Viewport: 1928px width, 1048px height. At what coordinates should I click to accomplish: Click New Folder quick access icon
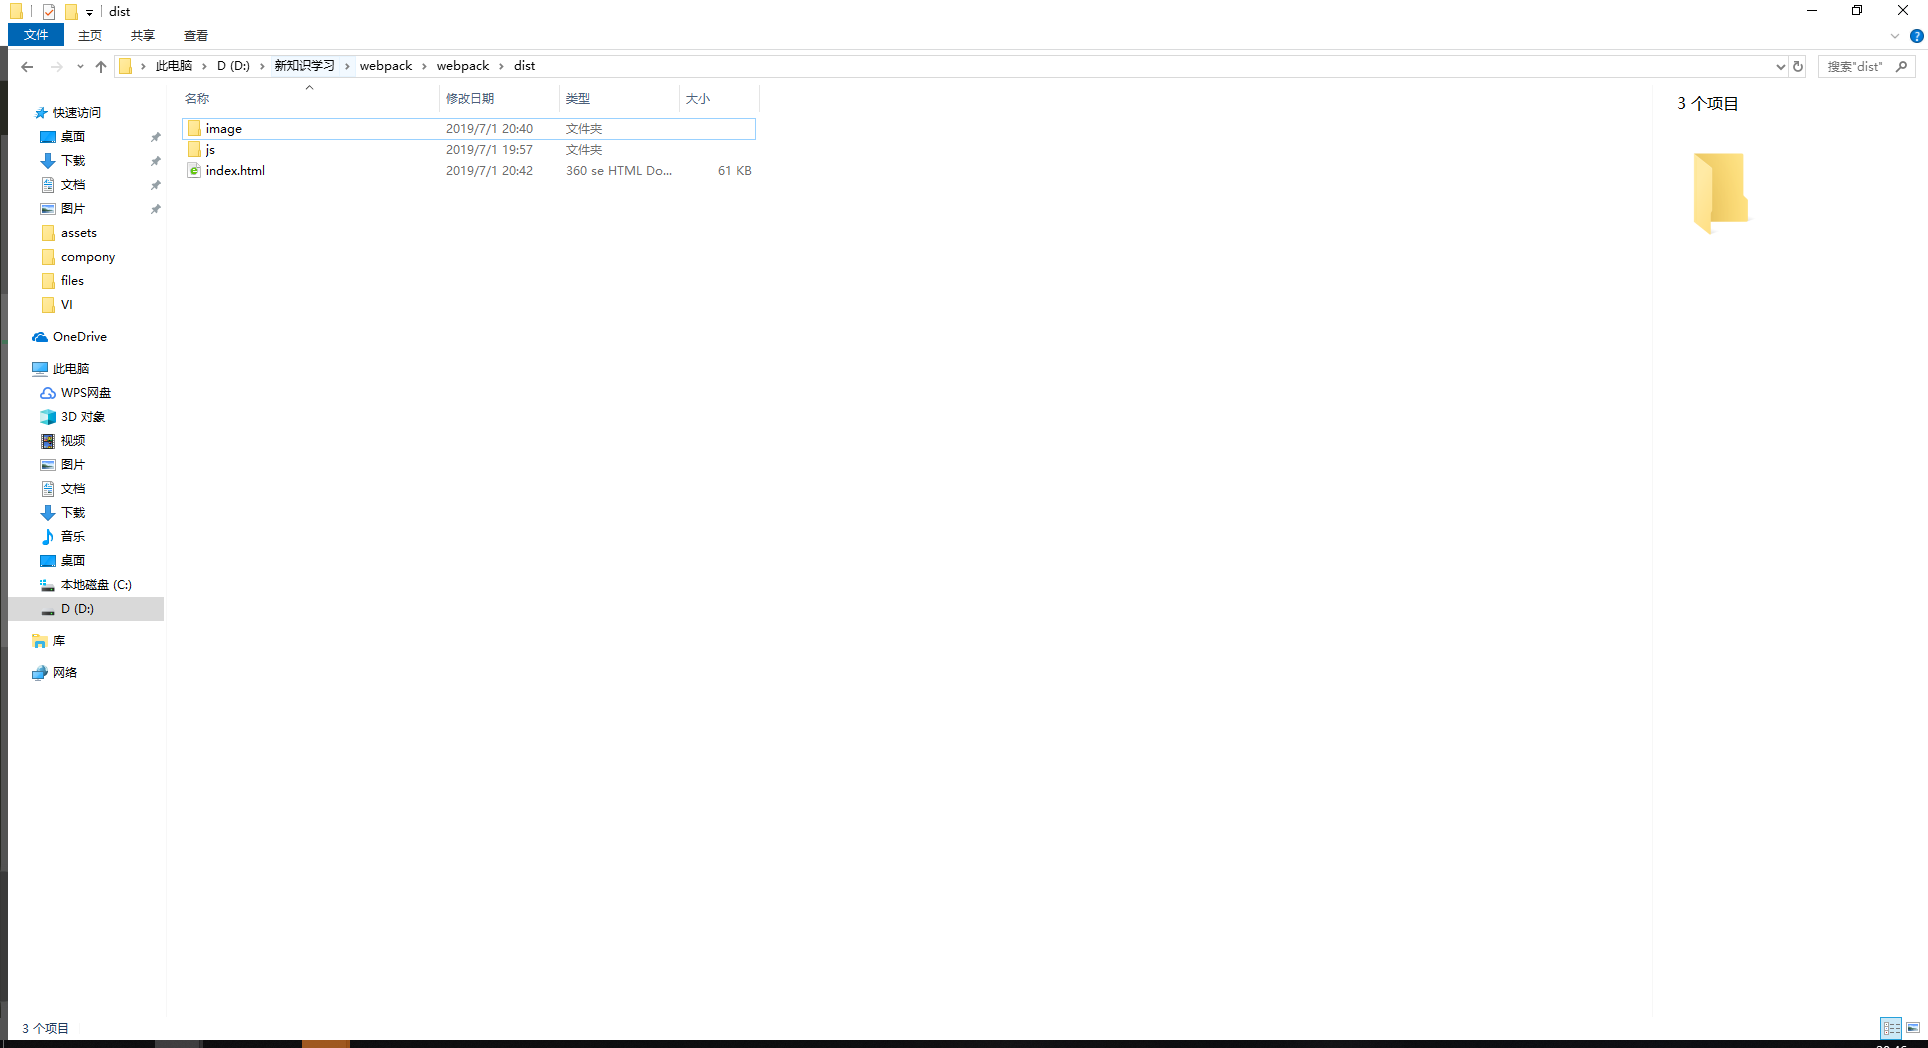pyautogui.click(x=71, y=12)
